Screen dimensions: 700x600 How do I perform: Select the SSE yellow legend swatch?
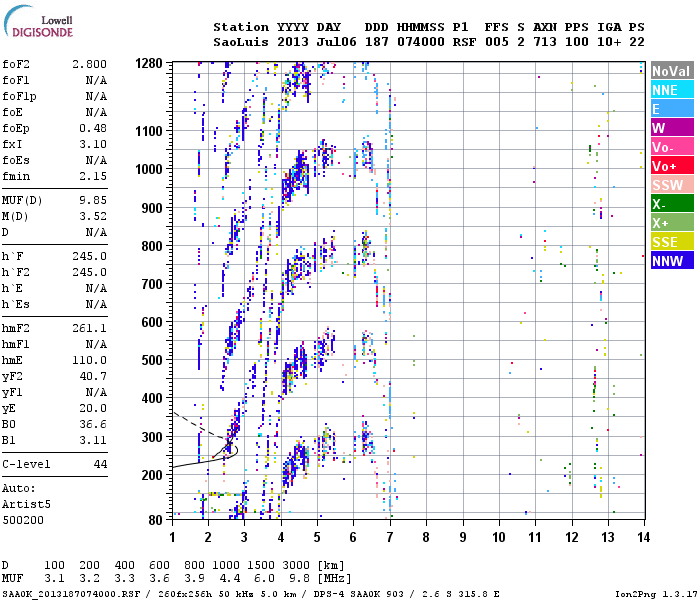coord(672,242)
